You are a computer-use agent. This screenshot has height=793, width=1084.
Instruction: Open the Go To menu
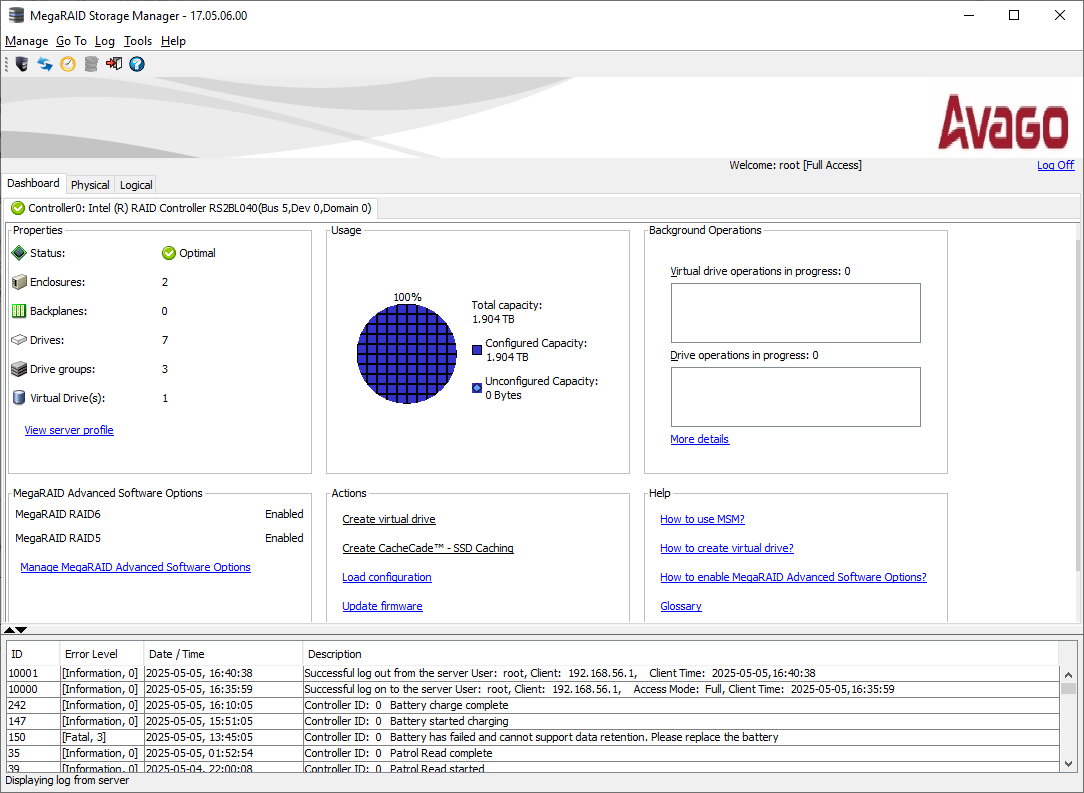pos(71,41)
